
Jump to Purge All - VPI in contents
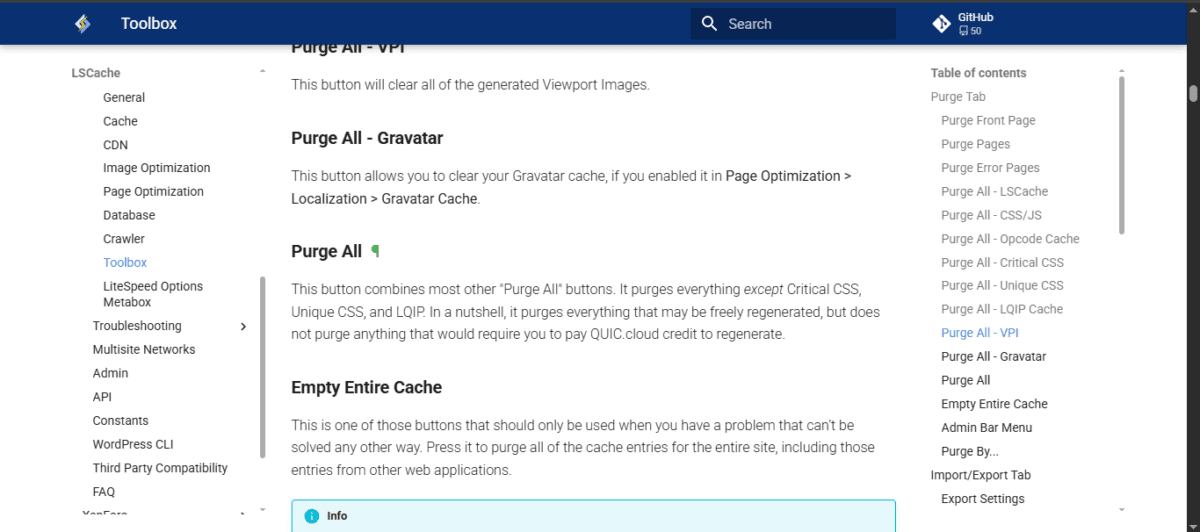click(980, 333)
